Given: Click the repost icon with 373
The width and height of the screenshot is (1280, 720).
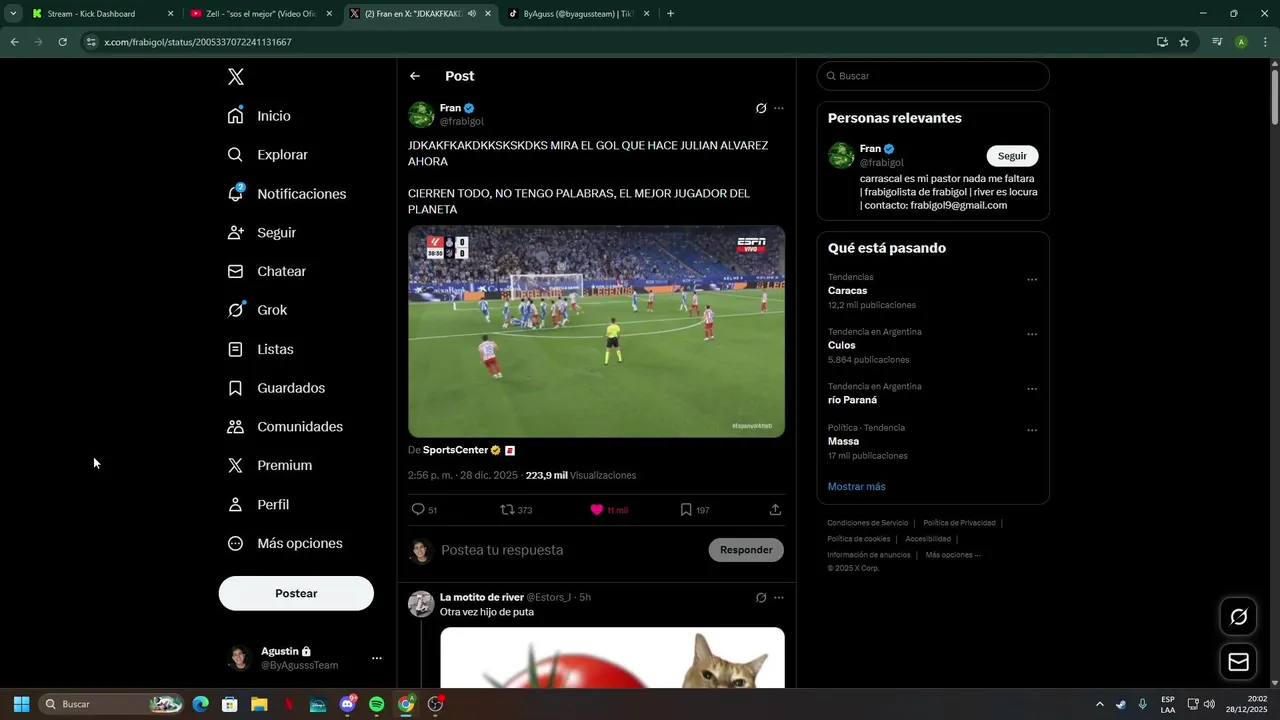Looking at the screenshot, I should click(507, 510).
